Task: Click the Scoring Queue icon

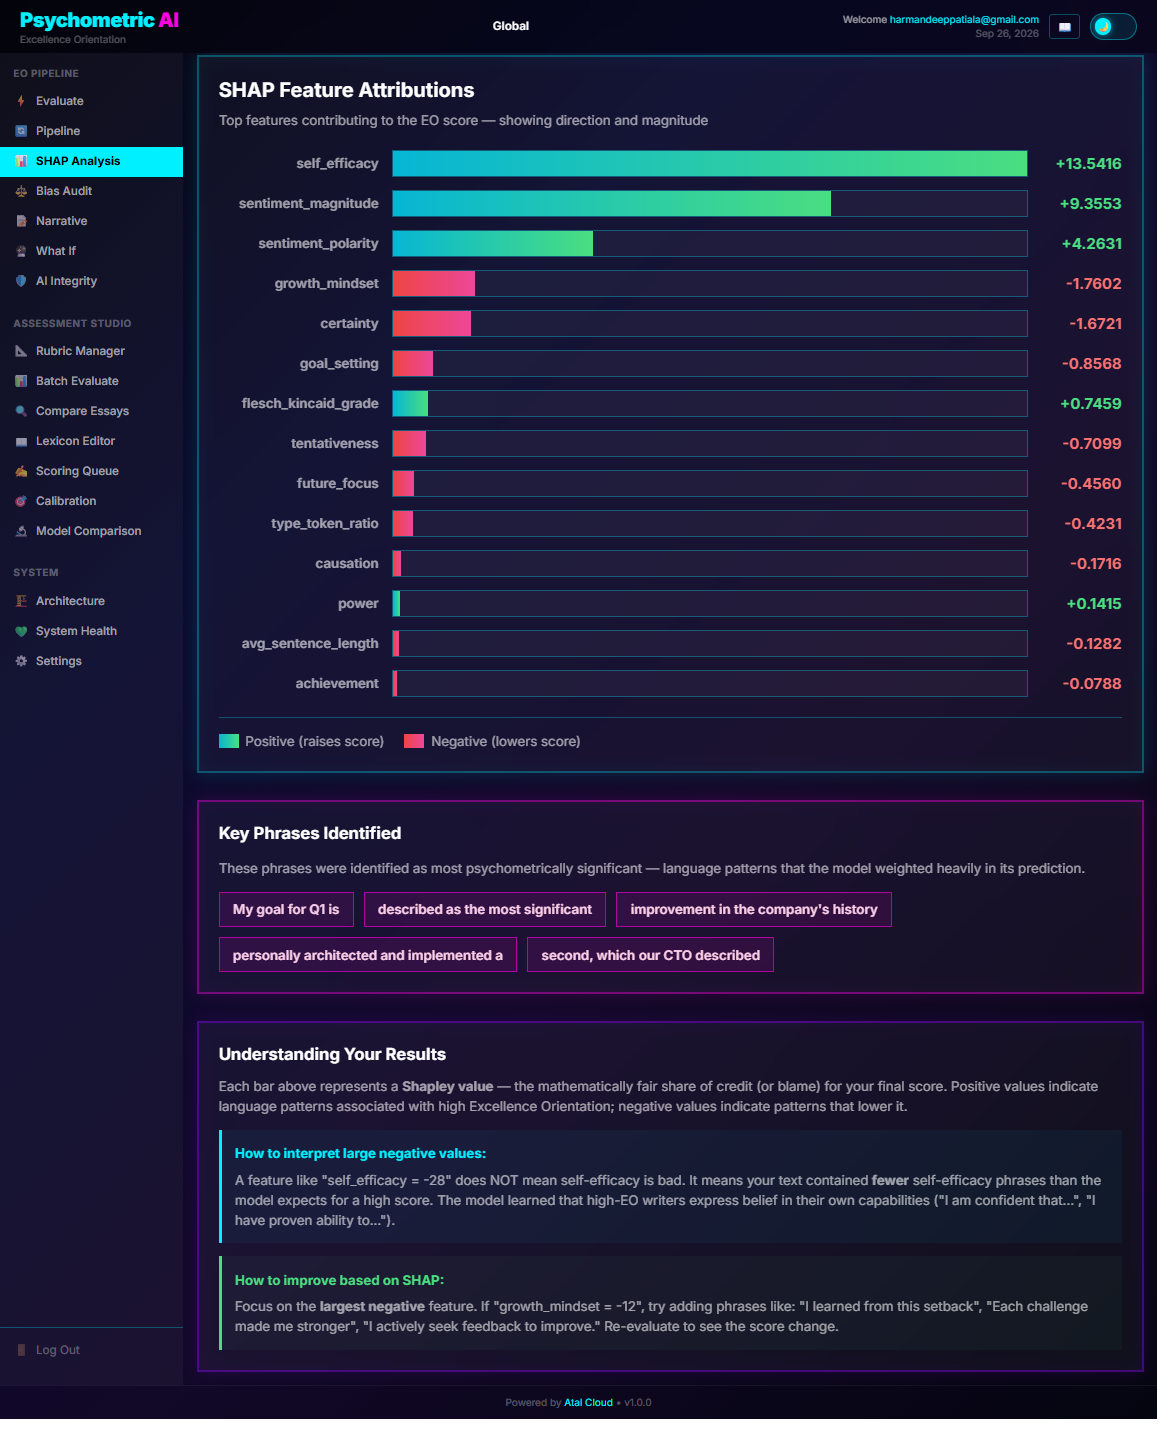Action: point(21,471)
